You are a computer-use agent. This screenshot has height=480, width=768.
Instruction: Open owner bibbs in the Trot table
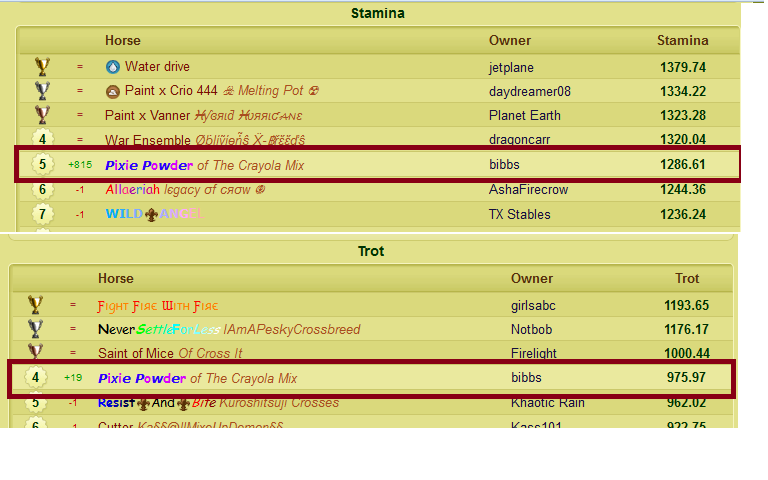pyautogui.click(x=527, y=378)
